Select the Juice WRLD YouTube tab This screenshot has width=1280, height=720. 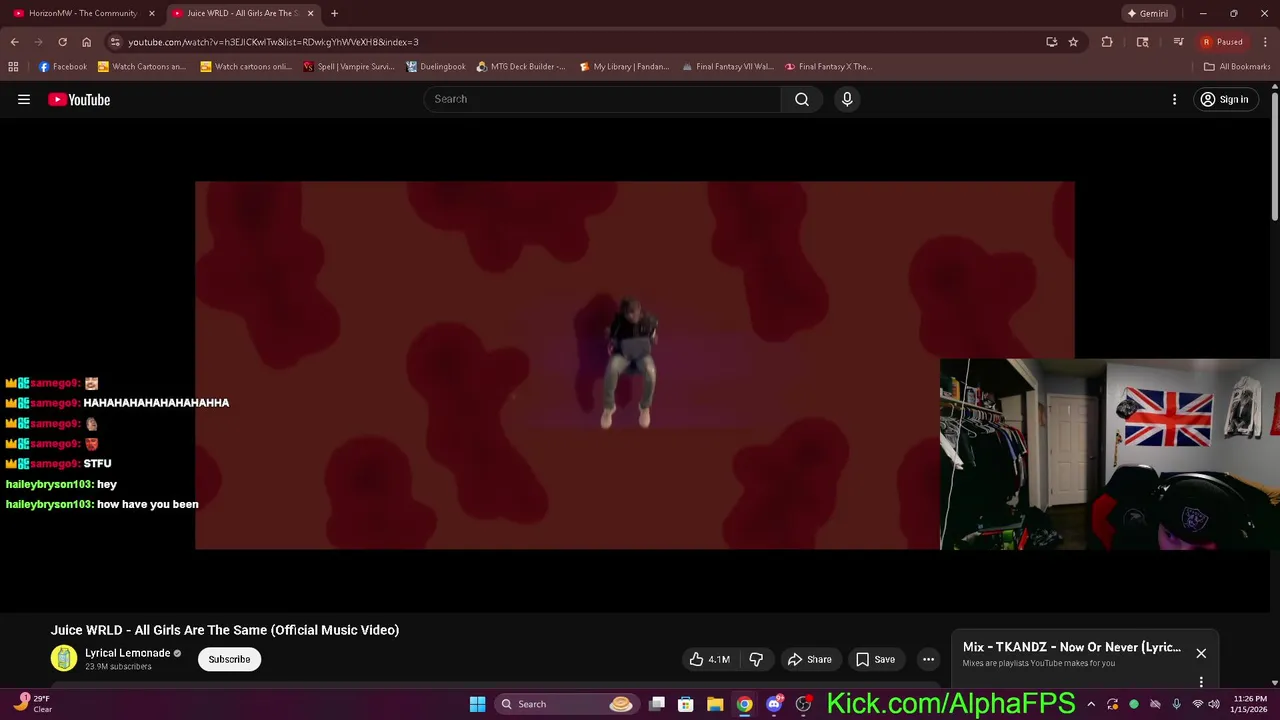pos(242,13)
